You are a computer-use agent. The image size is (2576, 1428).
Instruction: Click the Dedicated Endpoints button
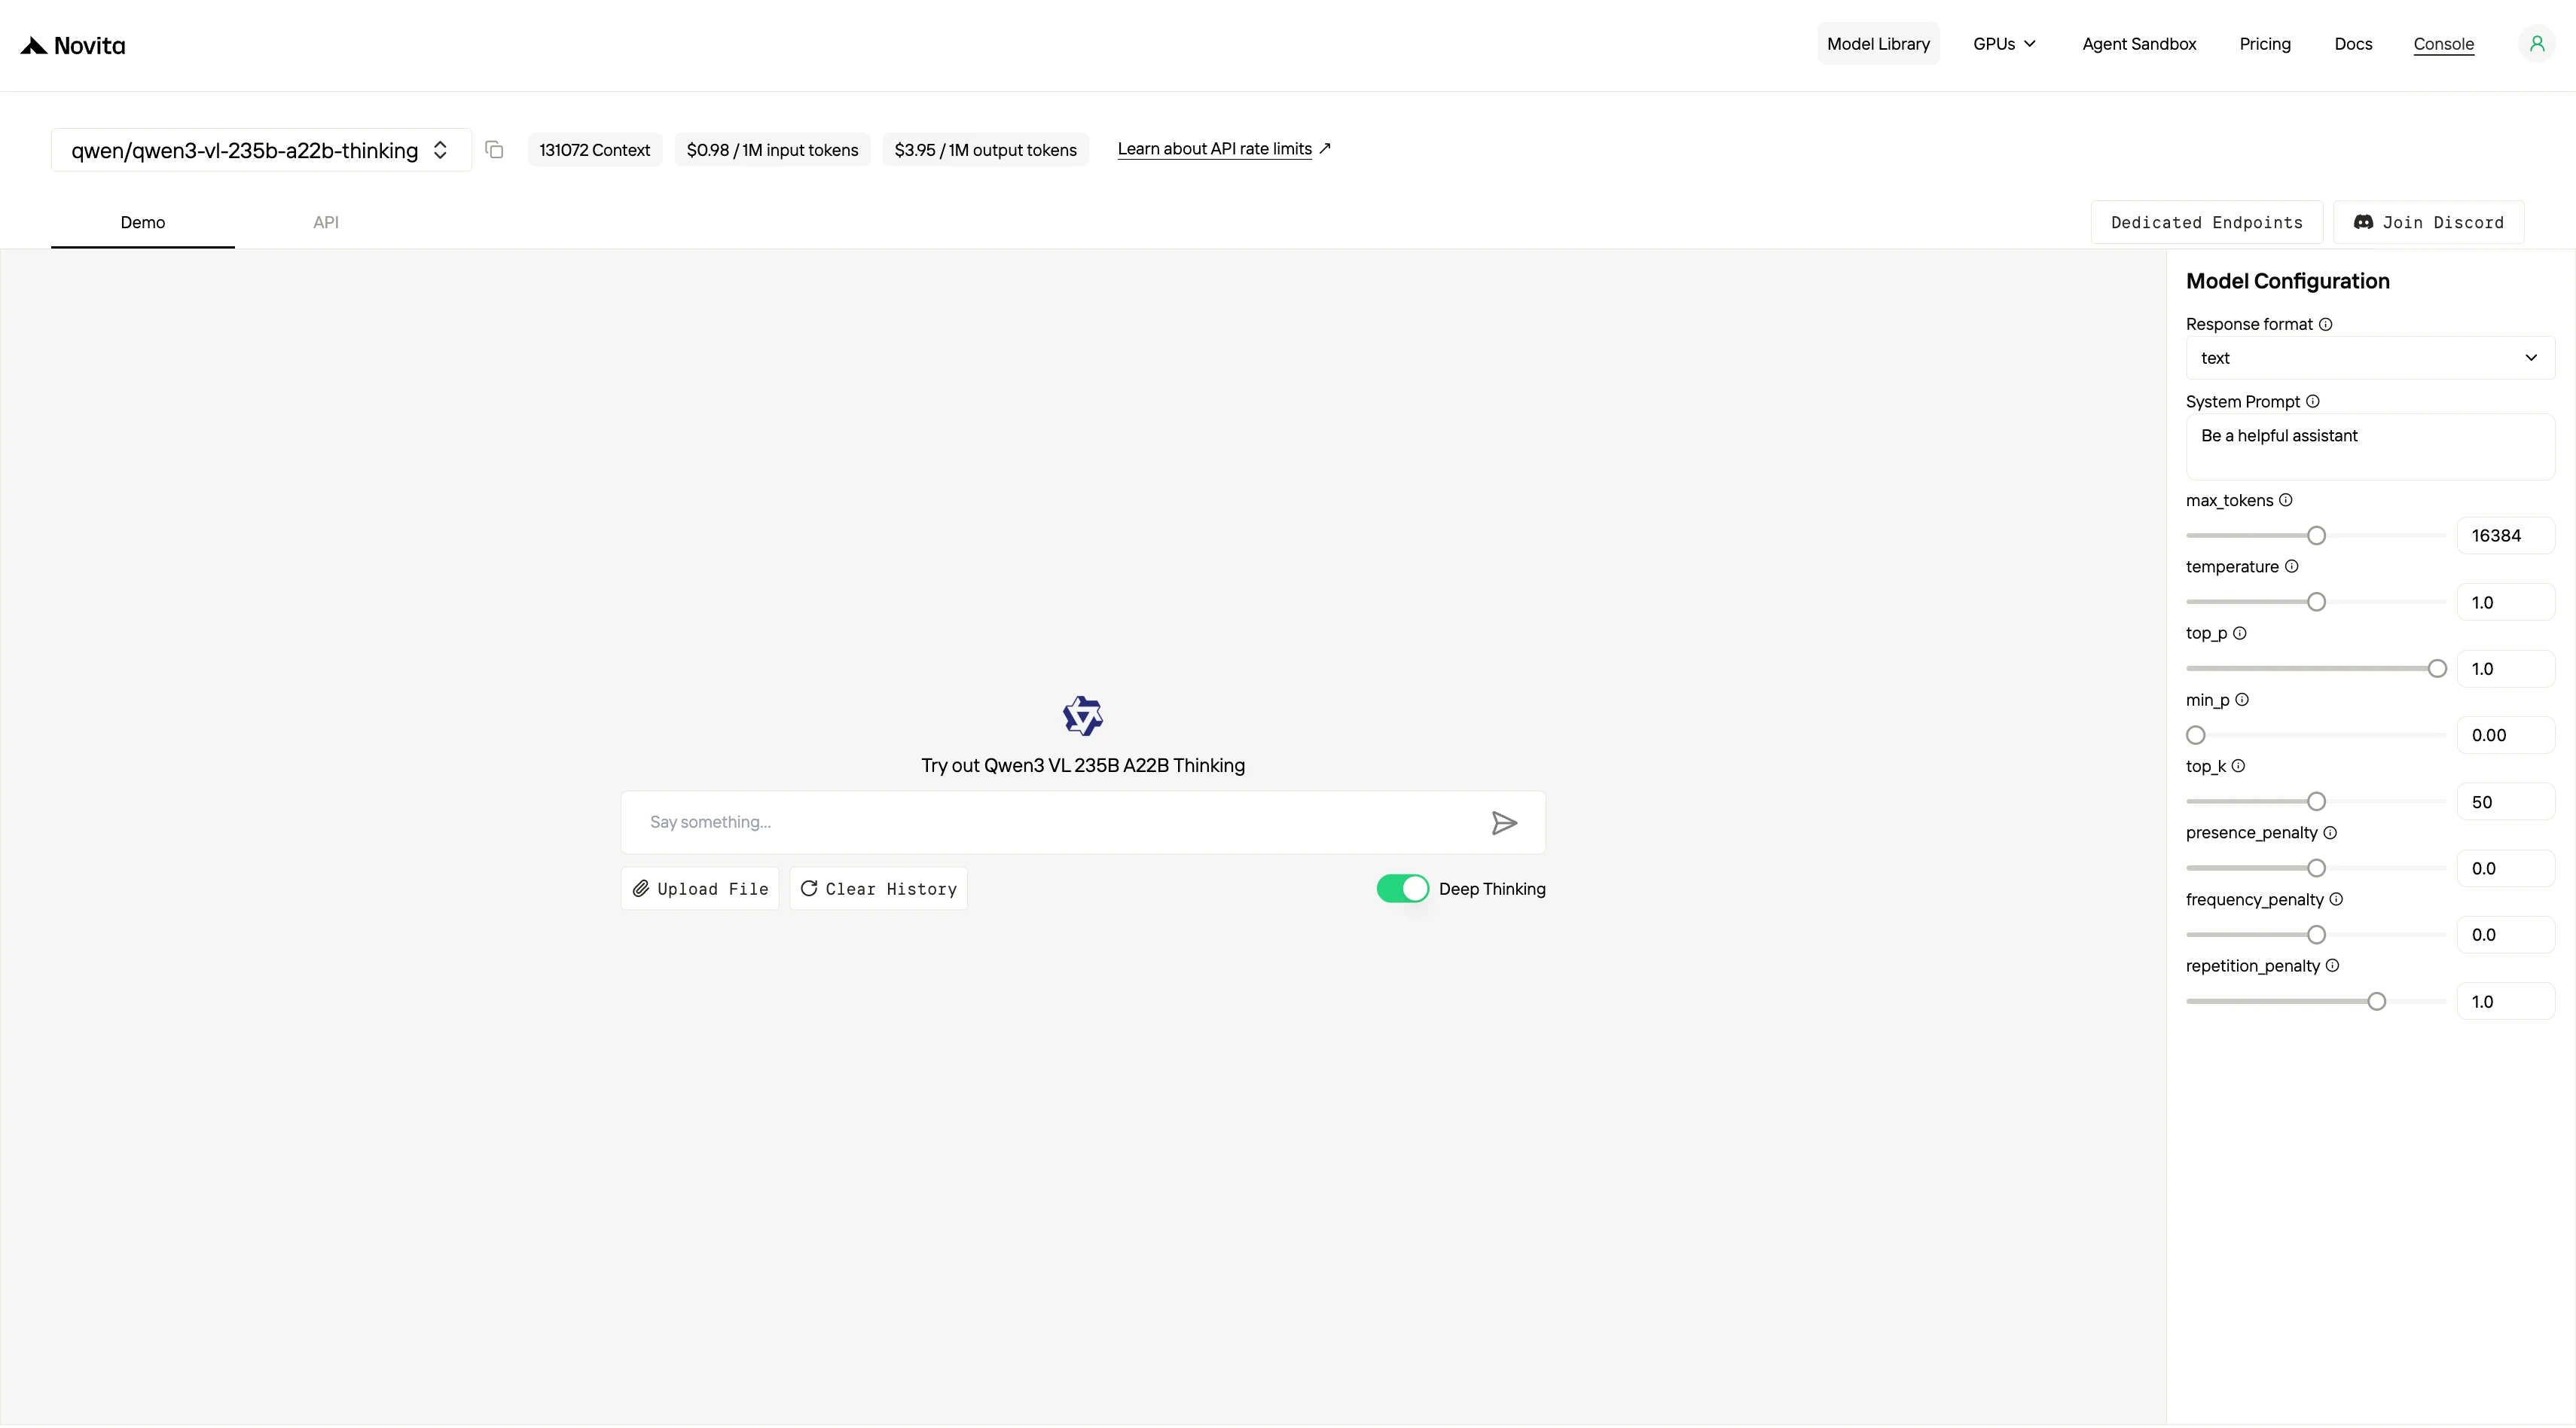tap(2206, 222)
